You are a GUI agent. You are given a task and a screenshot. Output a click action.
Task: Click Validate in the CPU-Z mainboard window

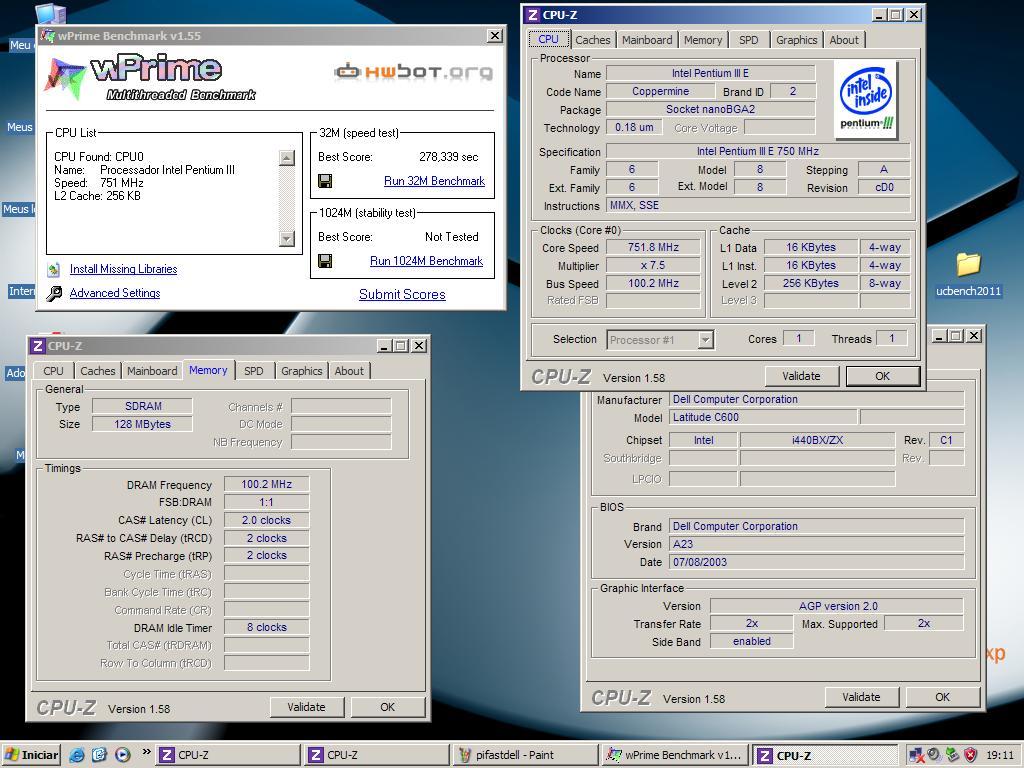pos(861,697)
